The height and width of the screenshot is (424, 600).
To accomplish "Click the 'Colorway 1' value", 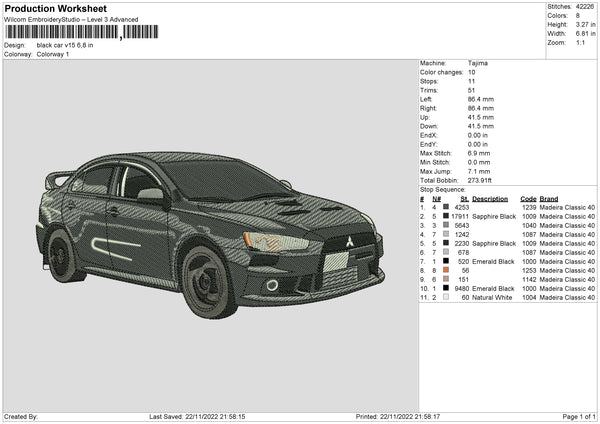I will [x=53, y=54].
